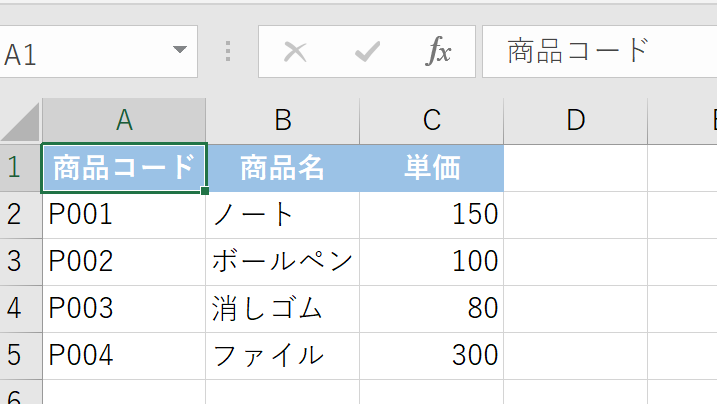Image resolution: width=717 pixels, height=404 pixels.
Task: Open Insert Function with the fx icon
Action: pos(439,51)
